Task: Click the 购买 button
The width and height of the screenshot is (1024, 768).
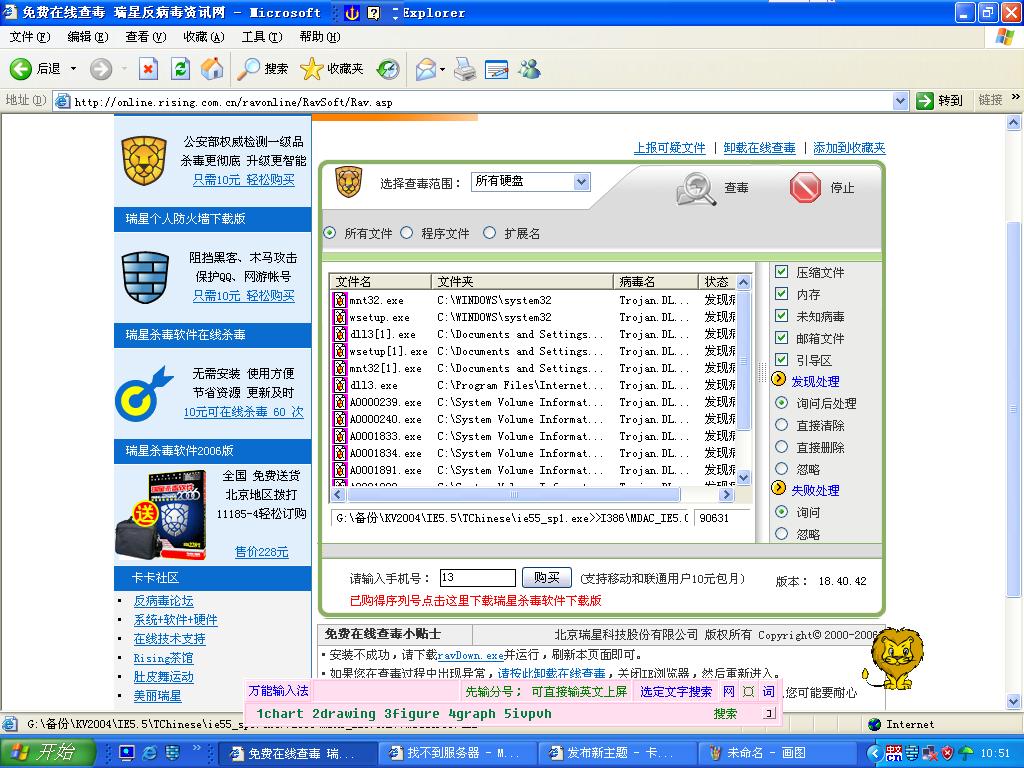Action: pos(547,577)
